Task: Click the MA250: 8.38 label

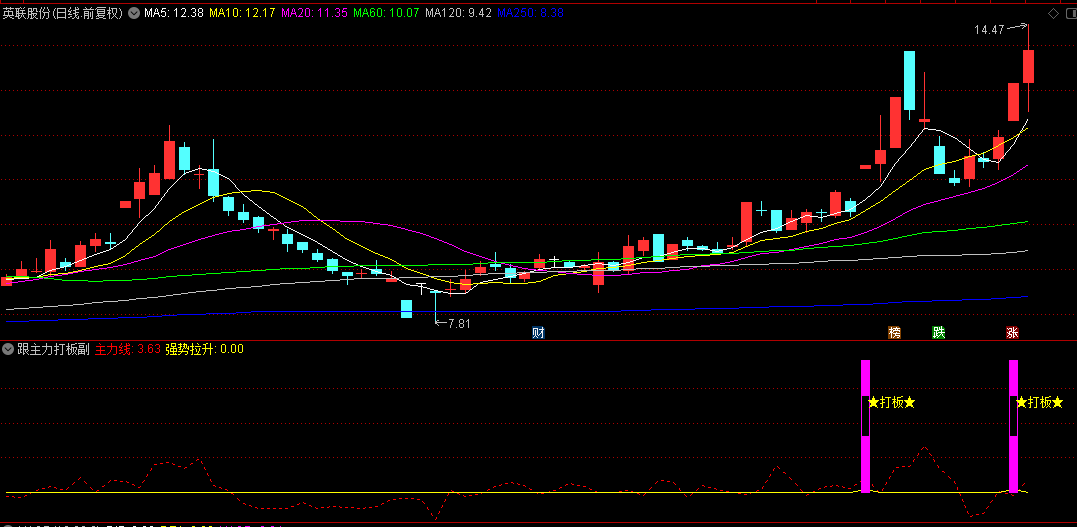Action: coord(530,13)
